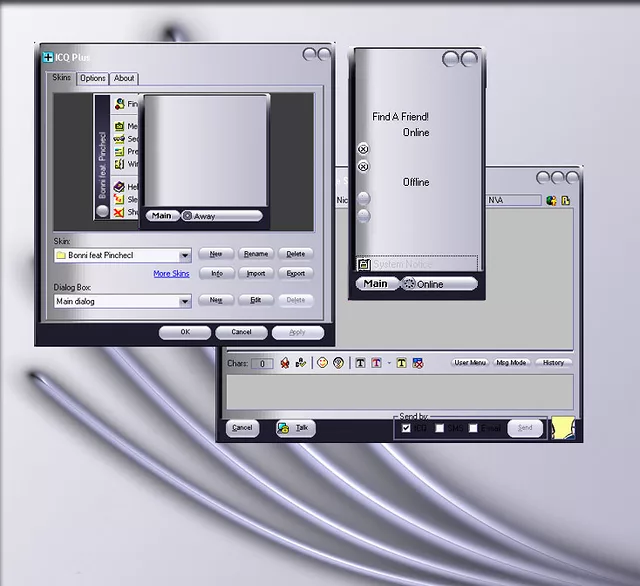Click the red font color icon

point(377,363)
